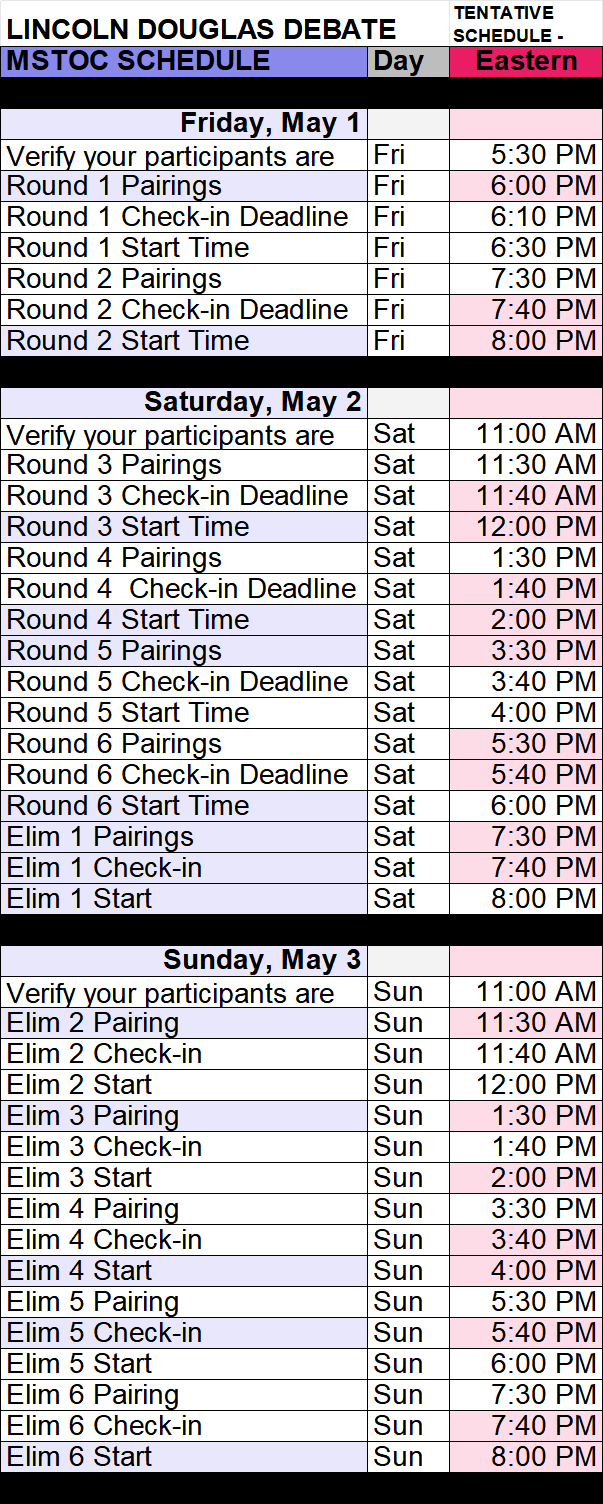Image resolution: width=603 pixels, height=1504 pixels.
Task: Select the Round 6 Pairings cell
Action: pyautogui.click(x=184, y=744)
